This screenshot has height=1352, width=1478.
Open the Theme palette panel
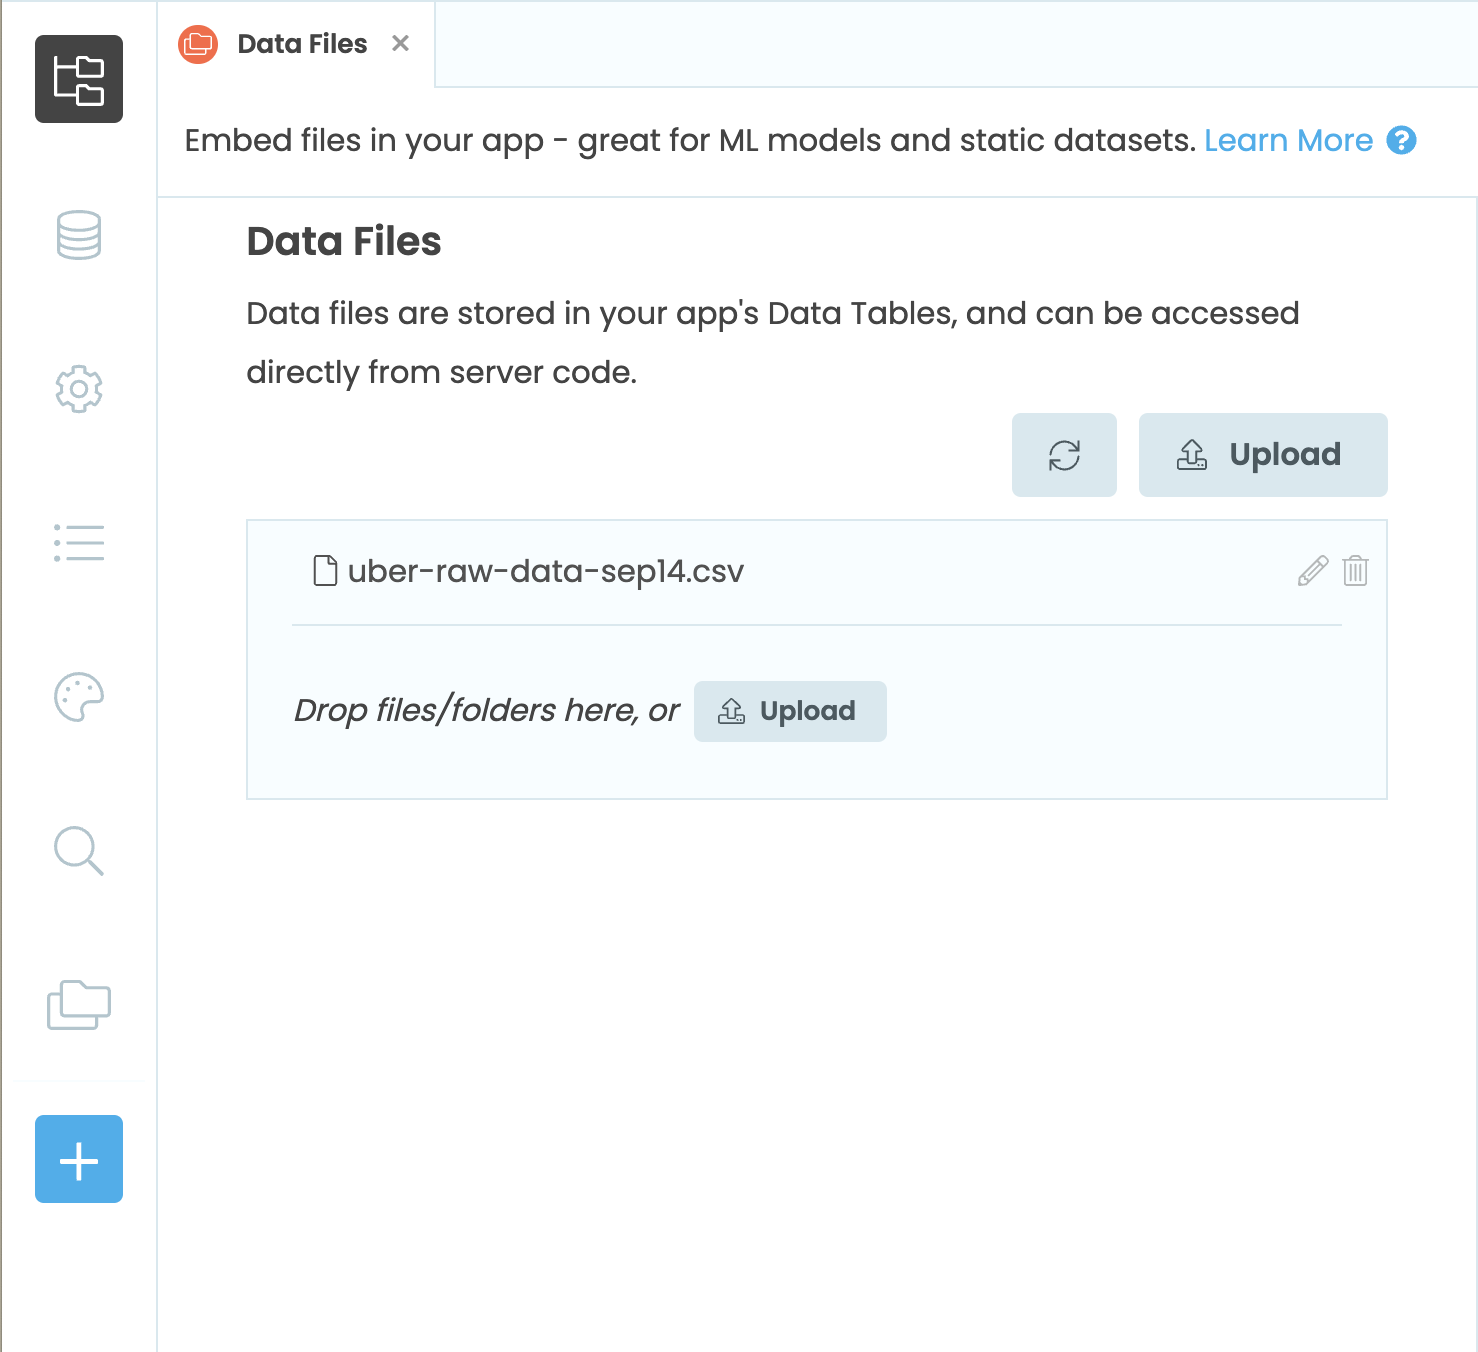79,697
